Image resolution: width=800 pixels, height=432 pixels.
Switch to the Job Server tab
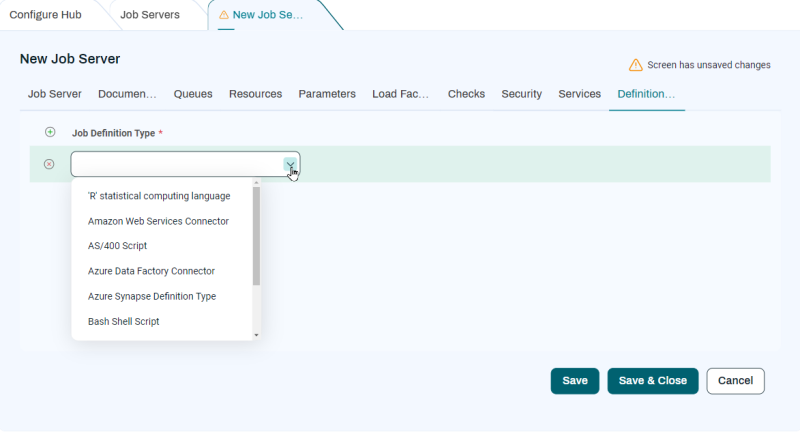point(55,94)
